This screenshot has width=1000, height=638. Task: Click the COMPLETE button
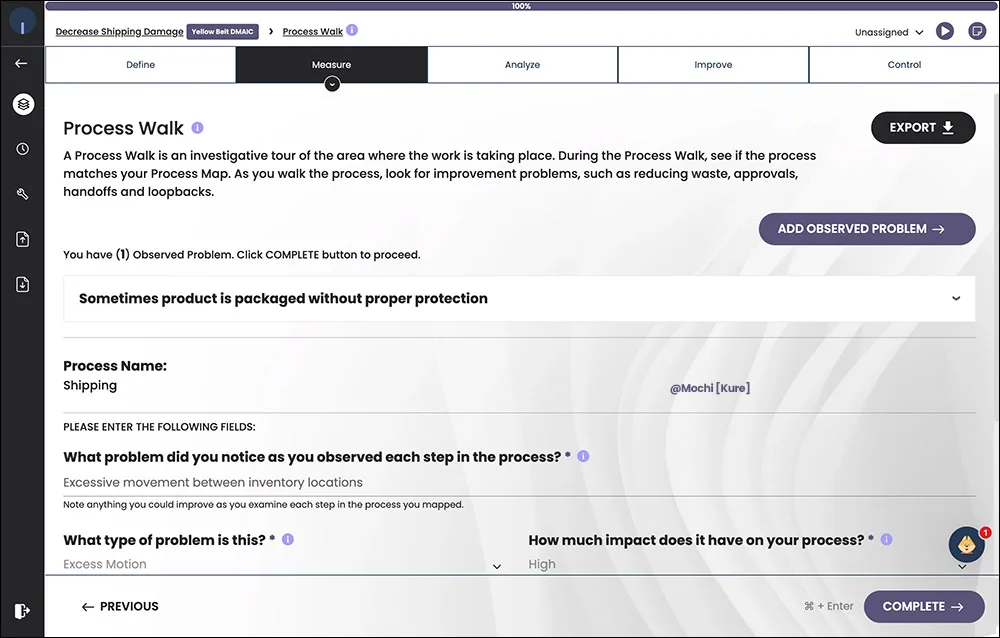[x=924, y=607]
